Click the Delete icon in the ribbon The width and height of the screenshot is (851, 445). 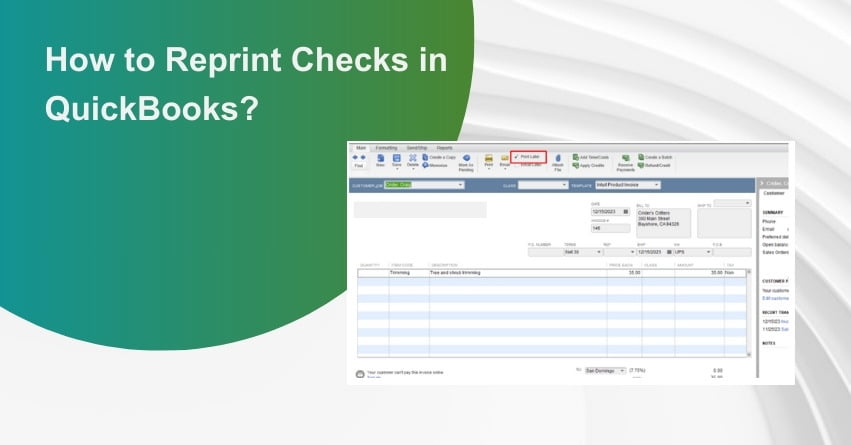pos(412,157)
